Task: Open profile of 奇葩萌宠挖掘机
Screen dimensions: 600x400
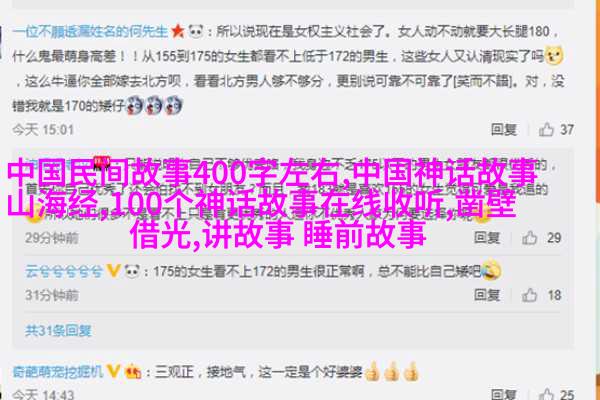Action: click(x=58, y=371)
